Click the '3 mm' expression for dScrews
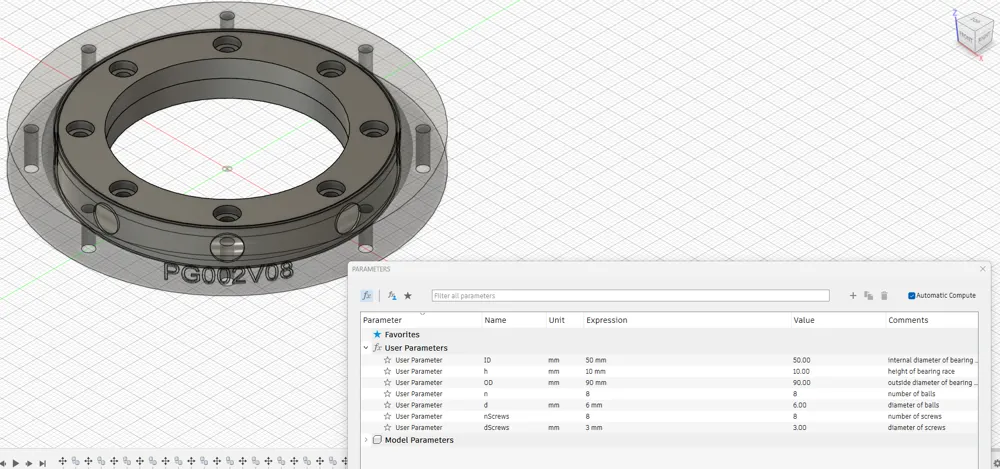 (x=594, y=428)
